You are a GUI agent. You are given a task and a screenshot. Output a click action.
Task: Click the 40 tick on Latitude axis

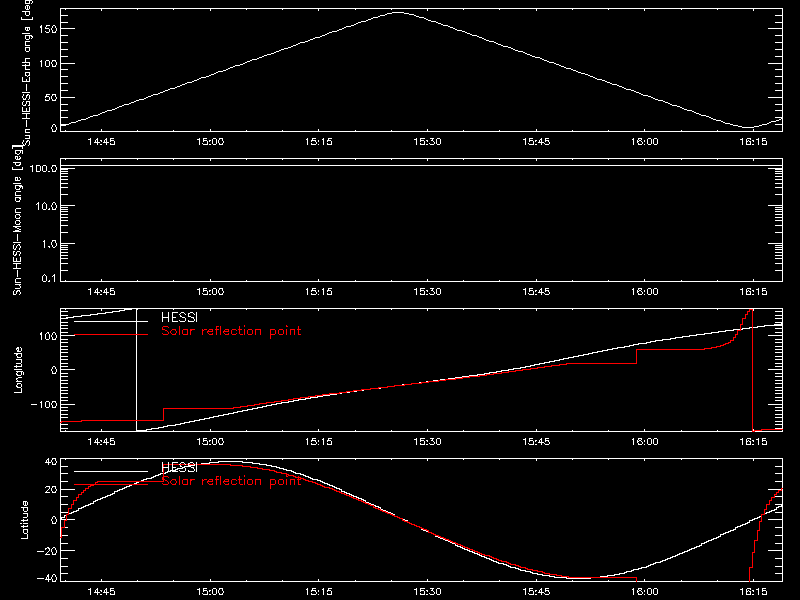click(x=52, y=462)
